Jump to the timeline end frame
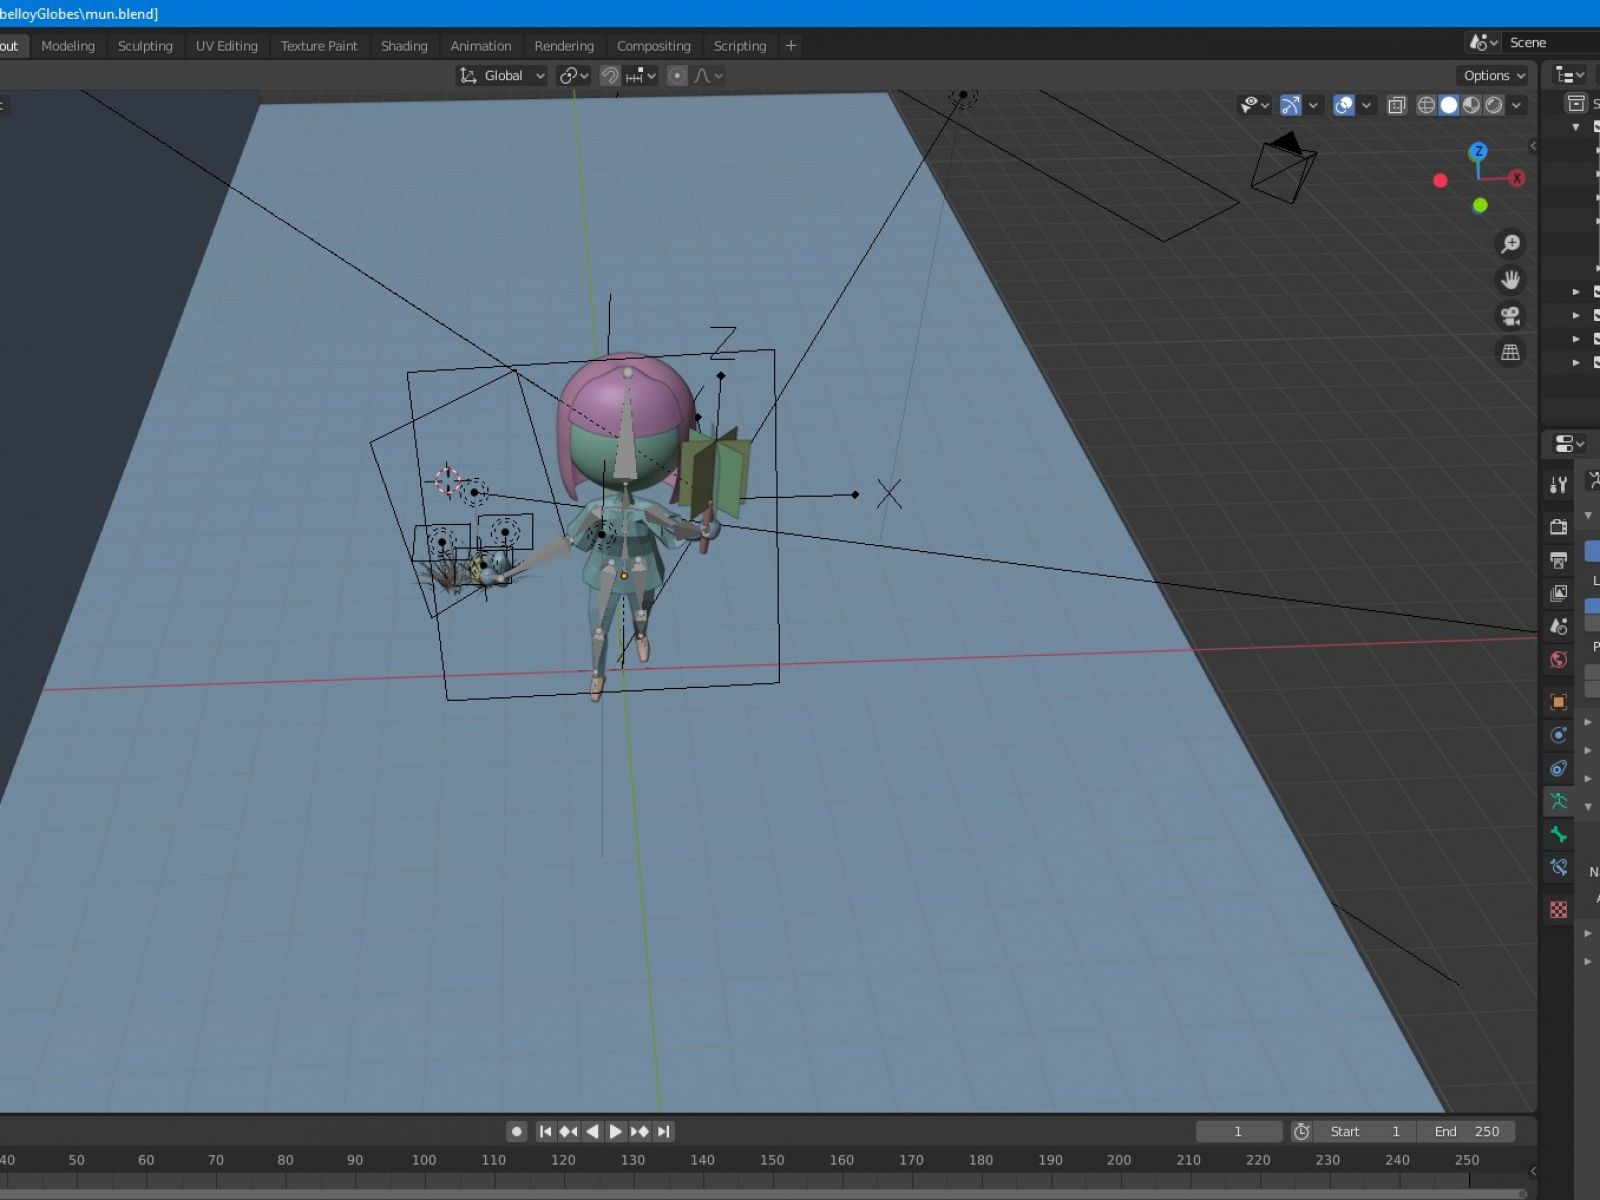 click(x=663, y=1131)
